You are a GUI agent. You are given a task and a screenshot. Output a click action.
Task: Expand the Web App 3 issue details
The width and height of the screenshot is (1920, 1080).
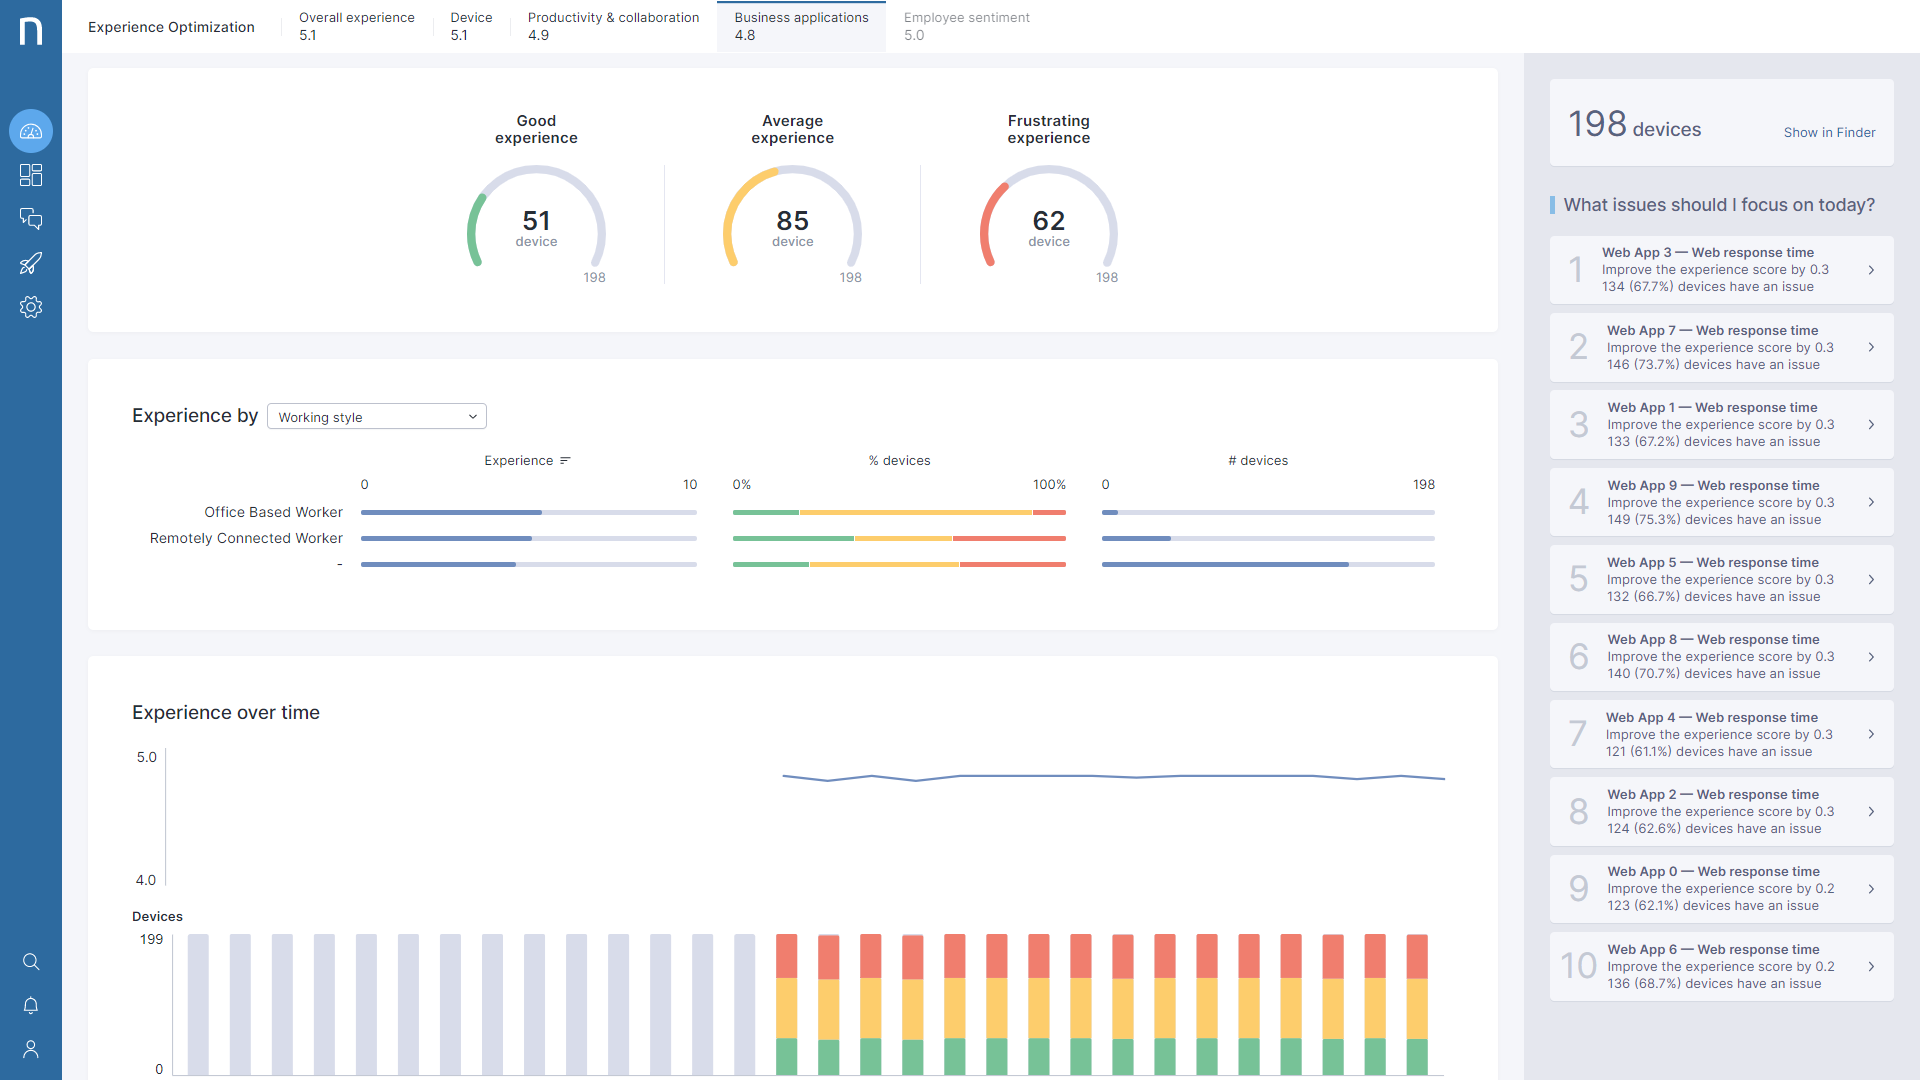tap(1872, 269)
